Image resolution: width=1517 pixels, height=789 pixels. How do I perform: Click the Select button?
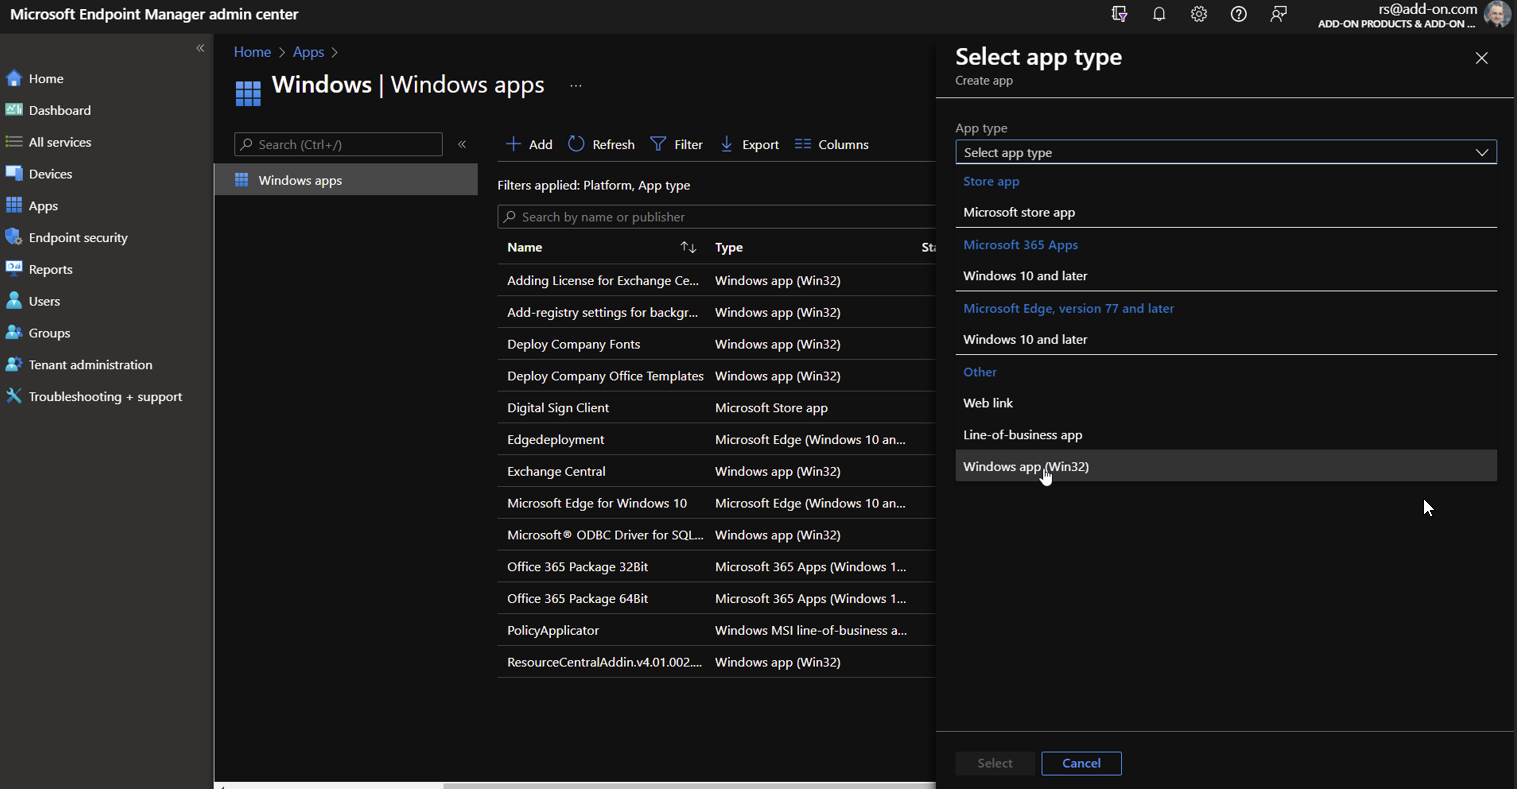point(995,763)
